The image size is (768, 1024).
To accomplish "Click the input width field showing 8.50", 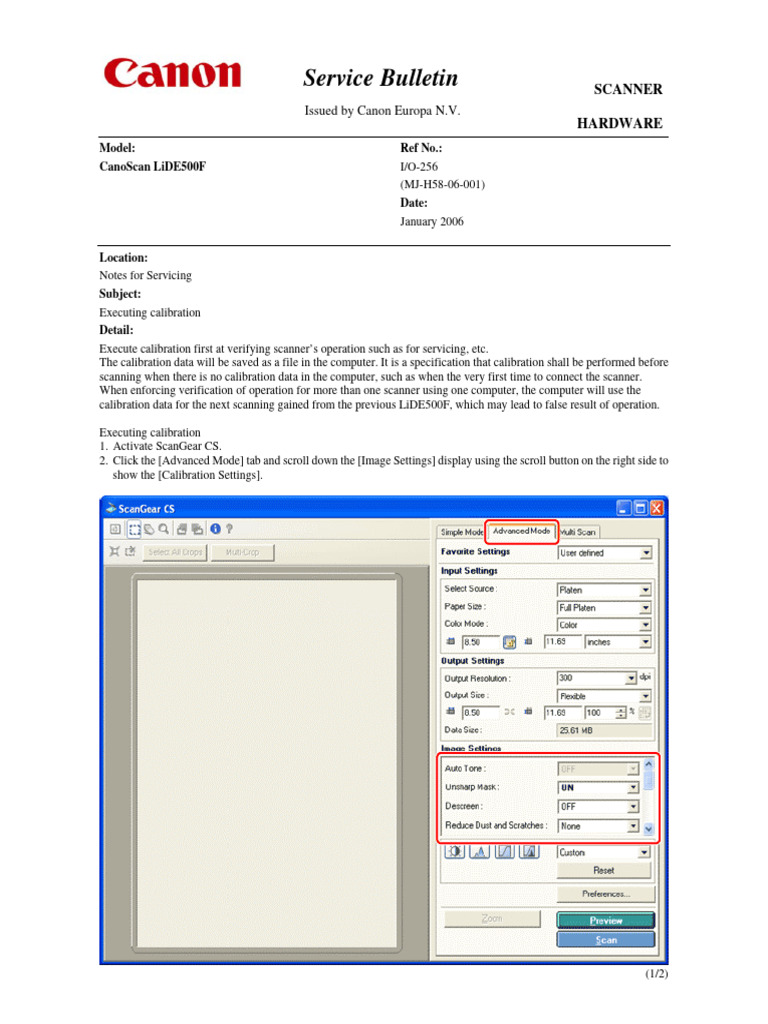I will click(x=481, y=643).
